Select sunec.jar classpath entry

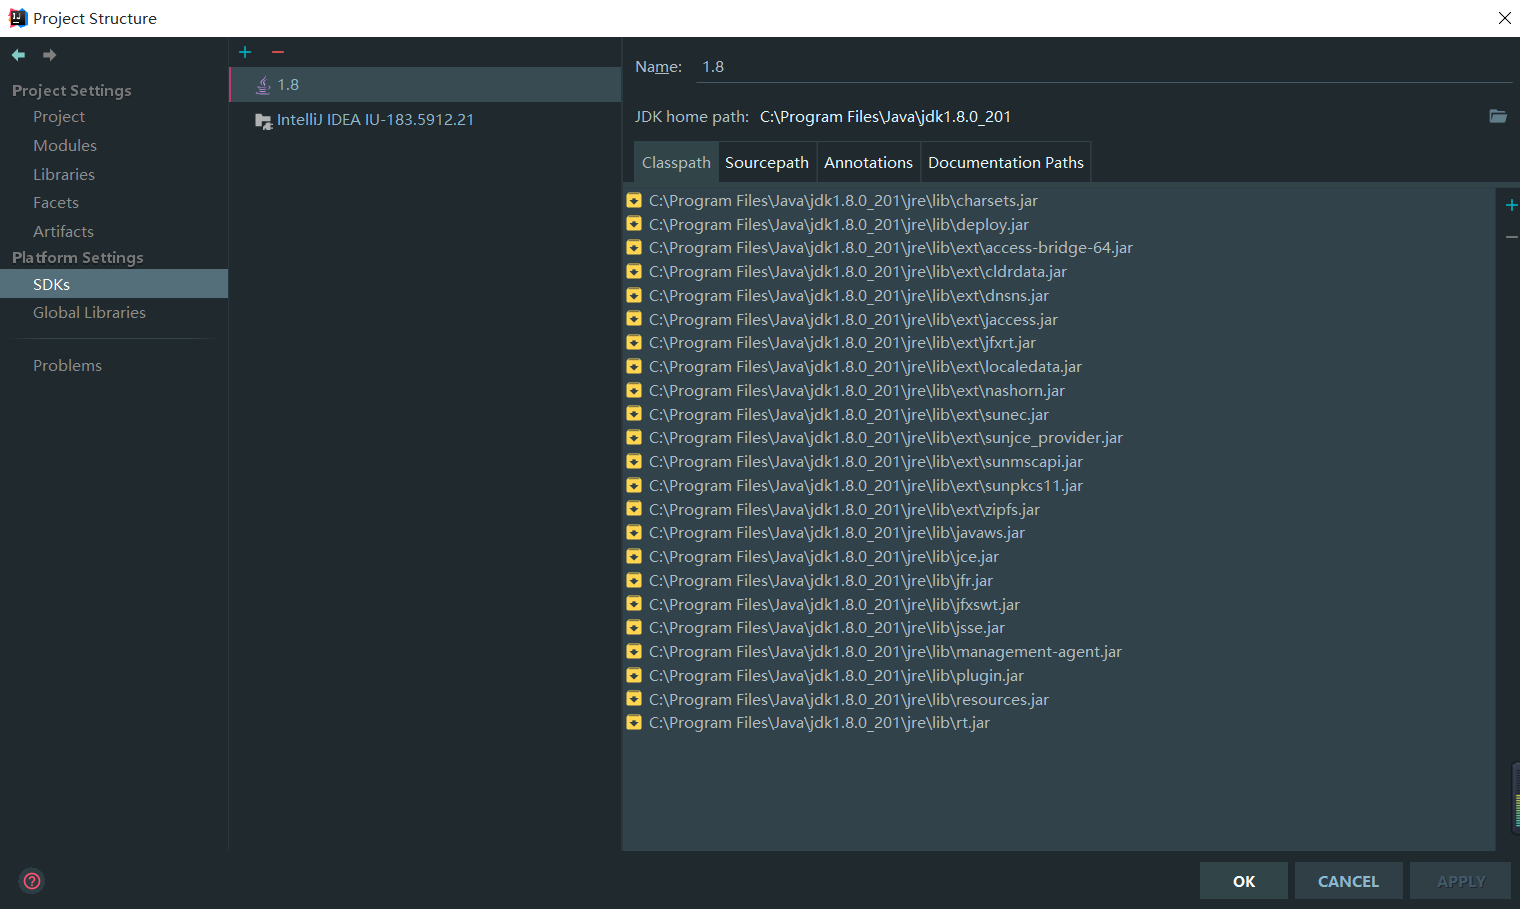click(848, 414)
